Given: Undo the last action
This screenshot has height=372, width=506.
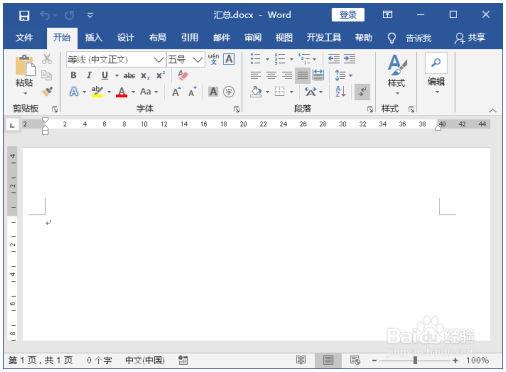Looking at the screenshot, I should click(x=46, y=15).
